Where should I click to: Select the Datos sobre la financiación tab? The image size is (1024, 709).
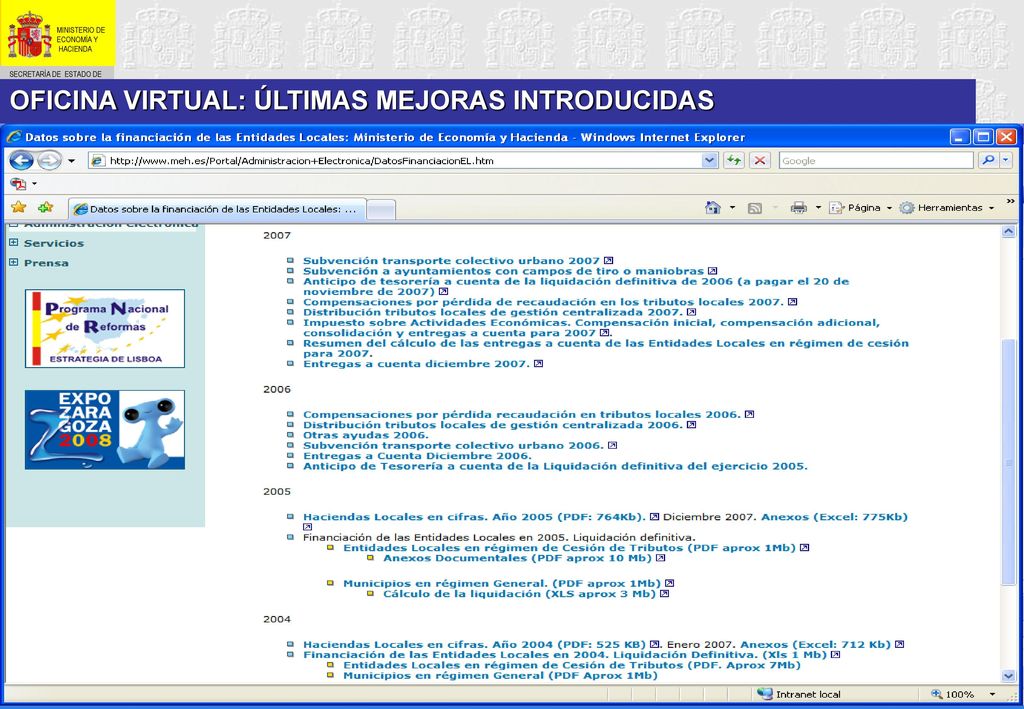[217, 209]
